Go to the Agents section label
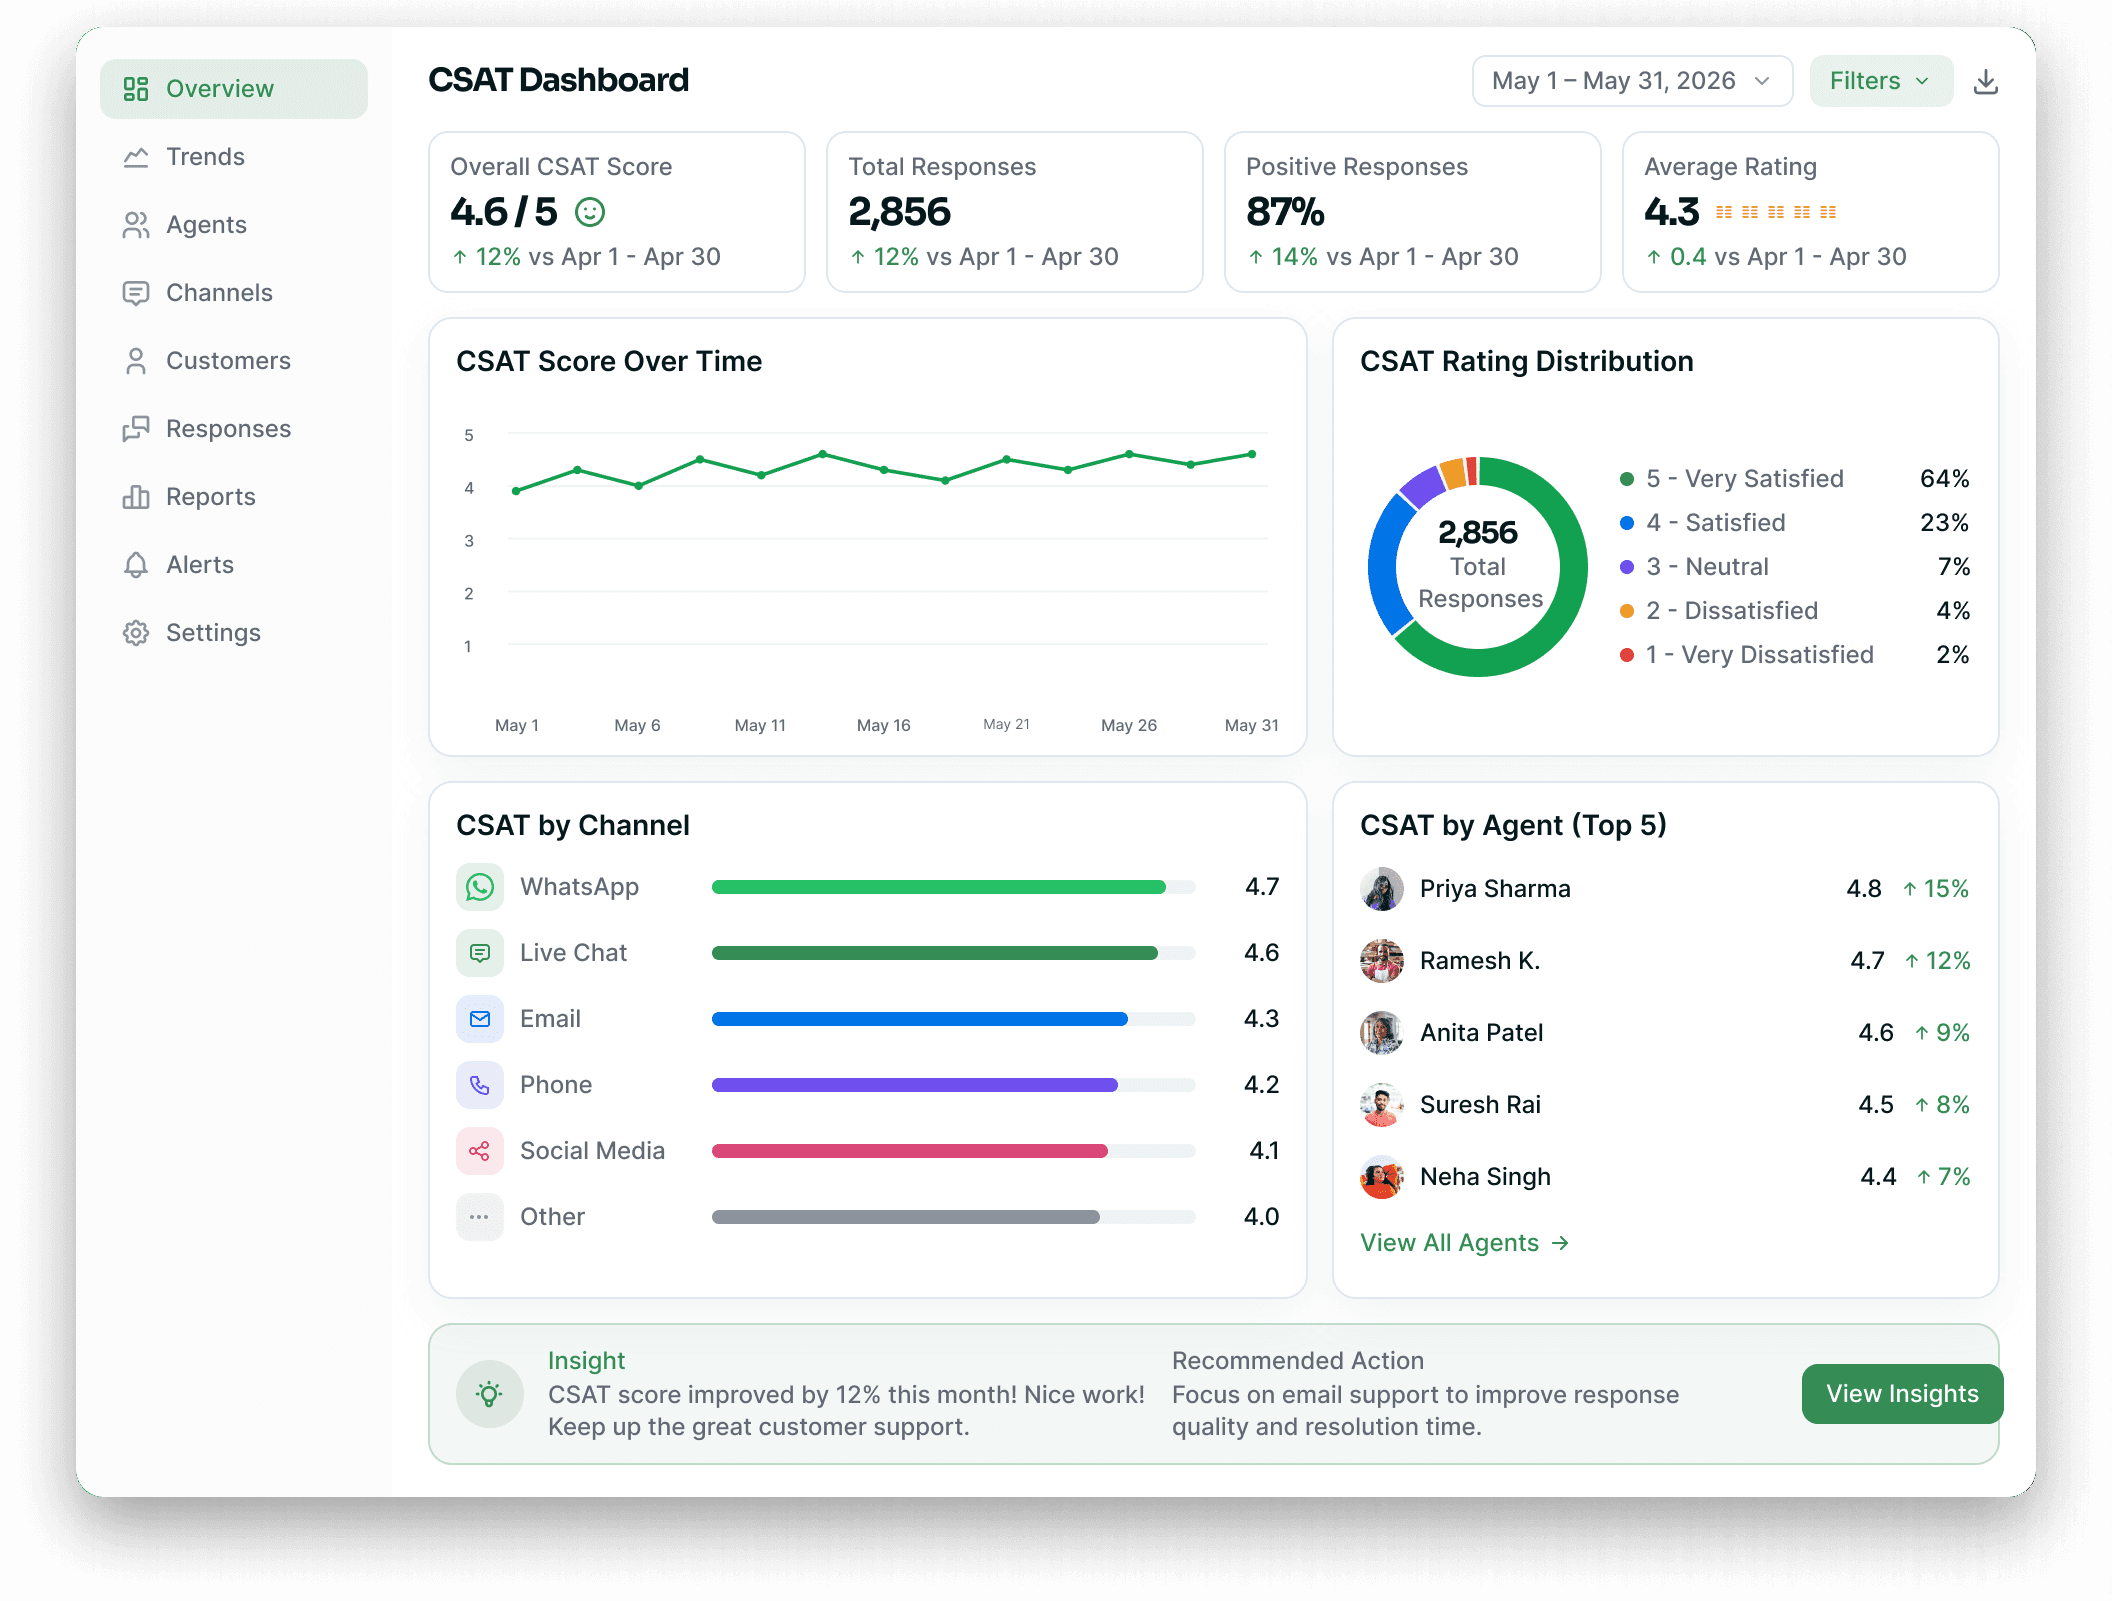2112x1601 pixels. pyautogui.click(x=206, y=225)
